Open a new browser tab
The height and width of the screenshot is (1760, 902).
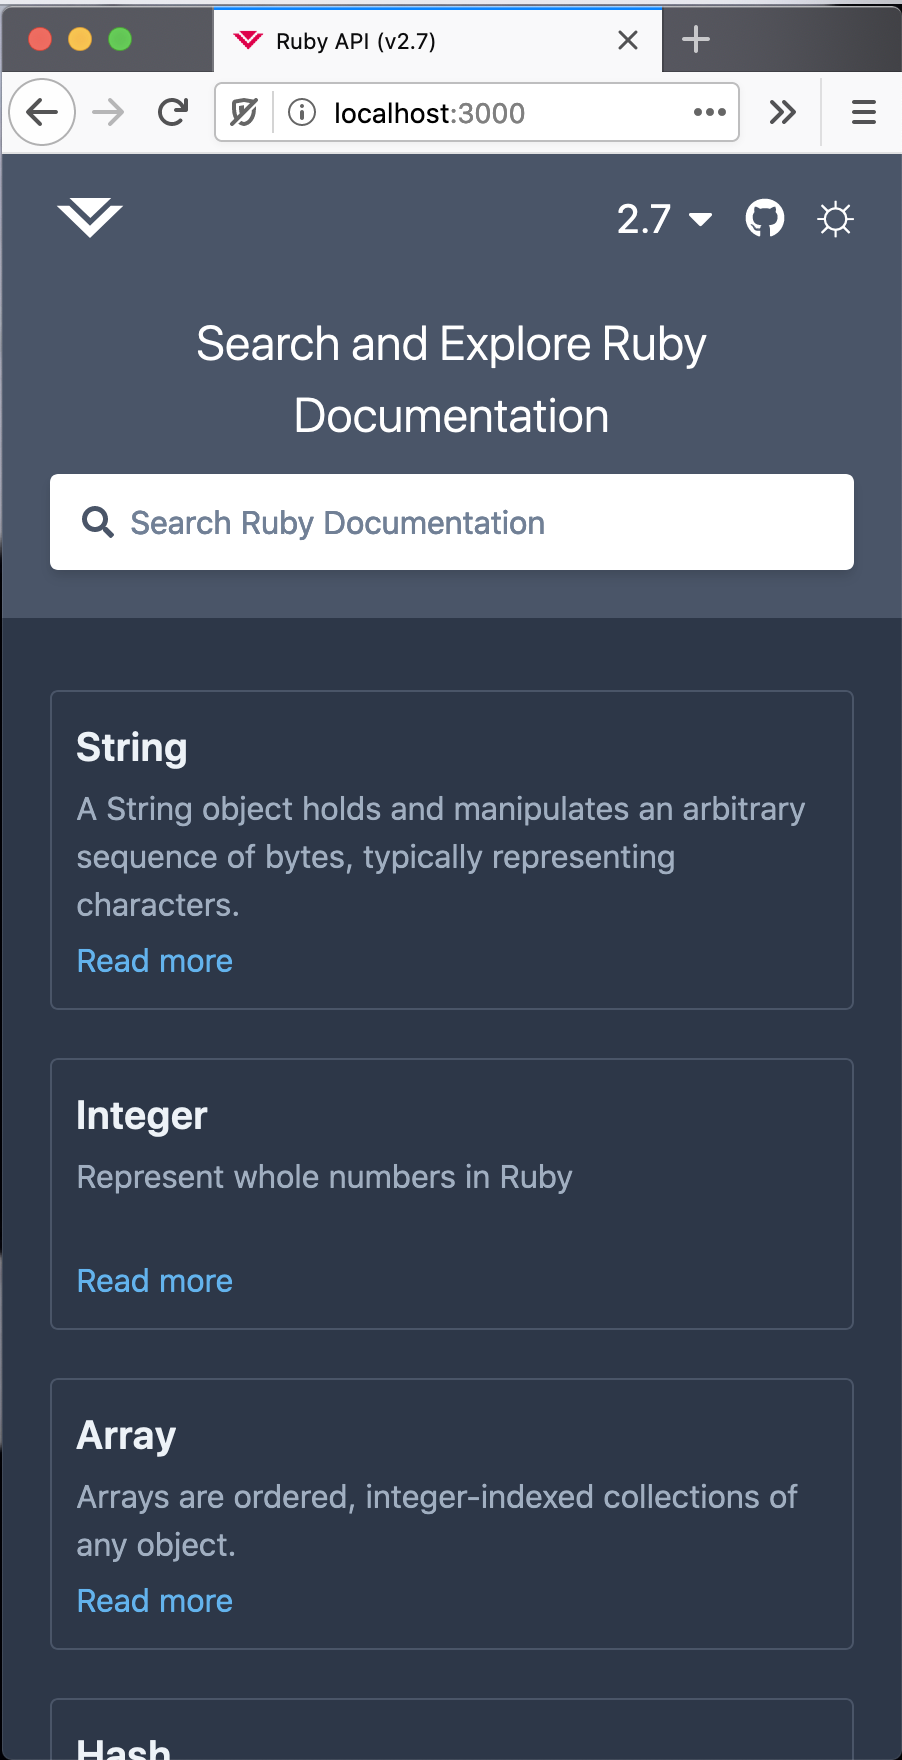click(696, 40)
